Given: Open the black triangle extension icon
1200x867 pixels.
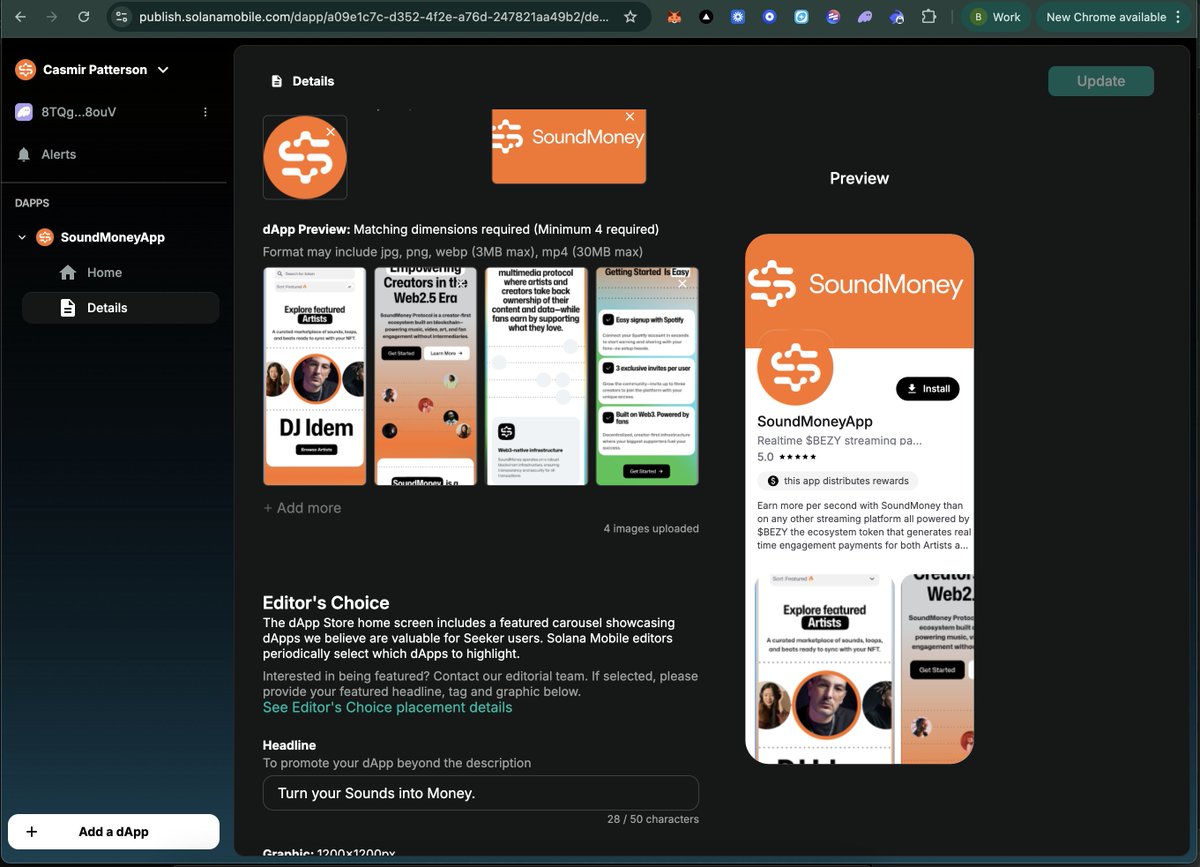Looking at the screenshot, I should click(706, 17).
